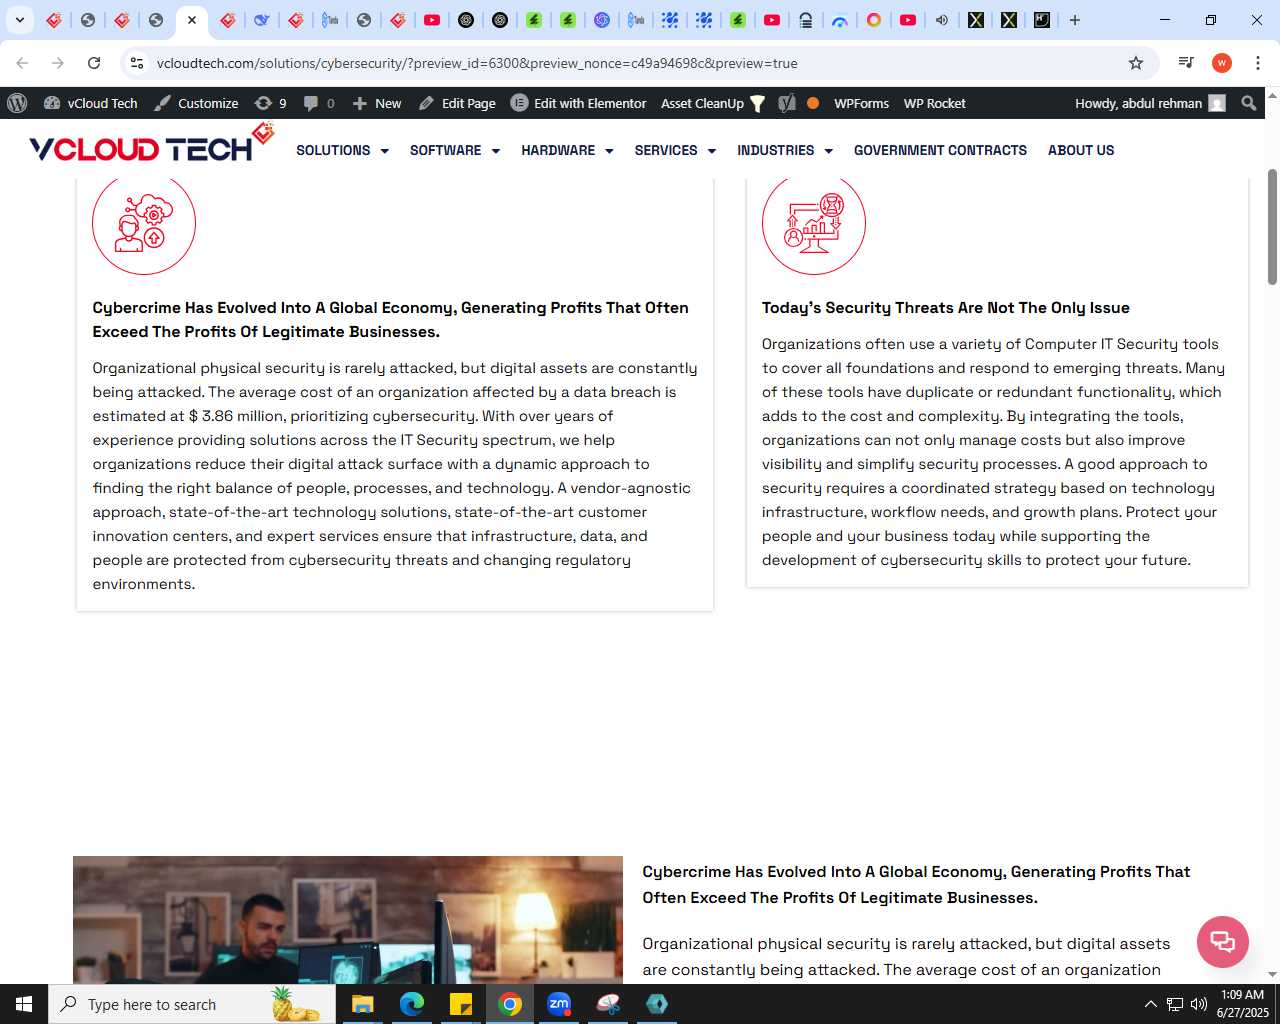The width and height of the screenshot is (1280, 1024).
Task: Click the volume speaker tray icon
Action: 1199,1004
